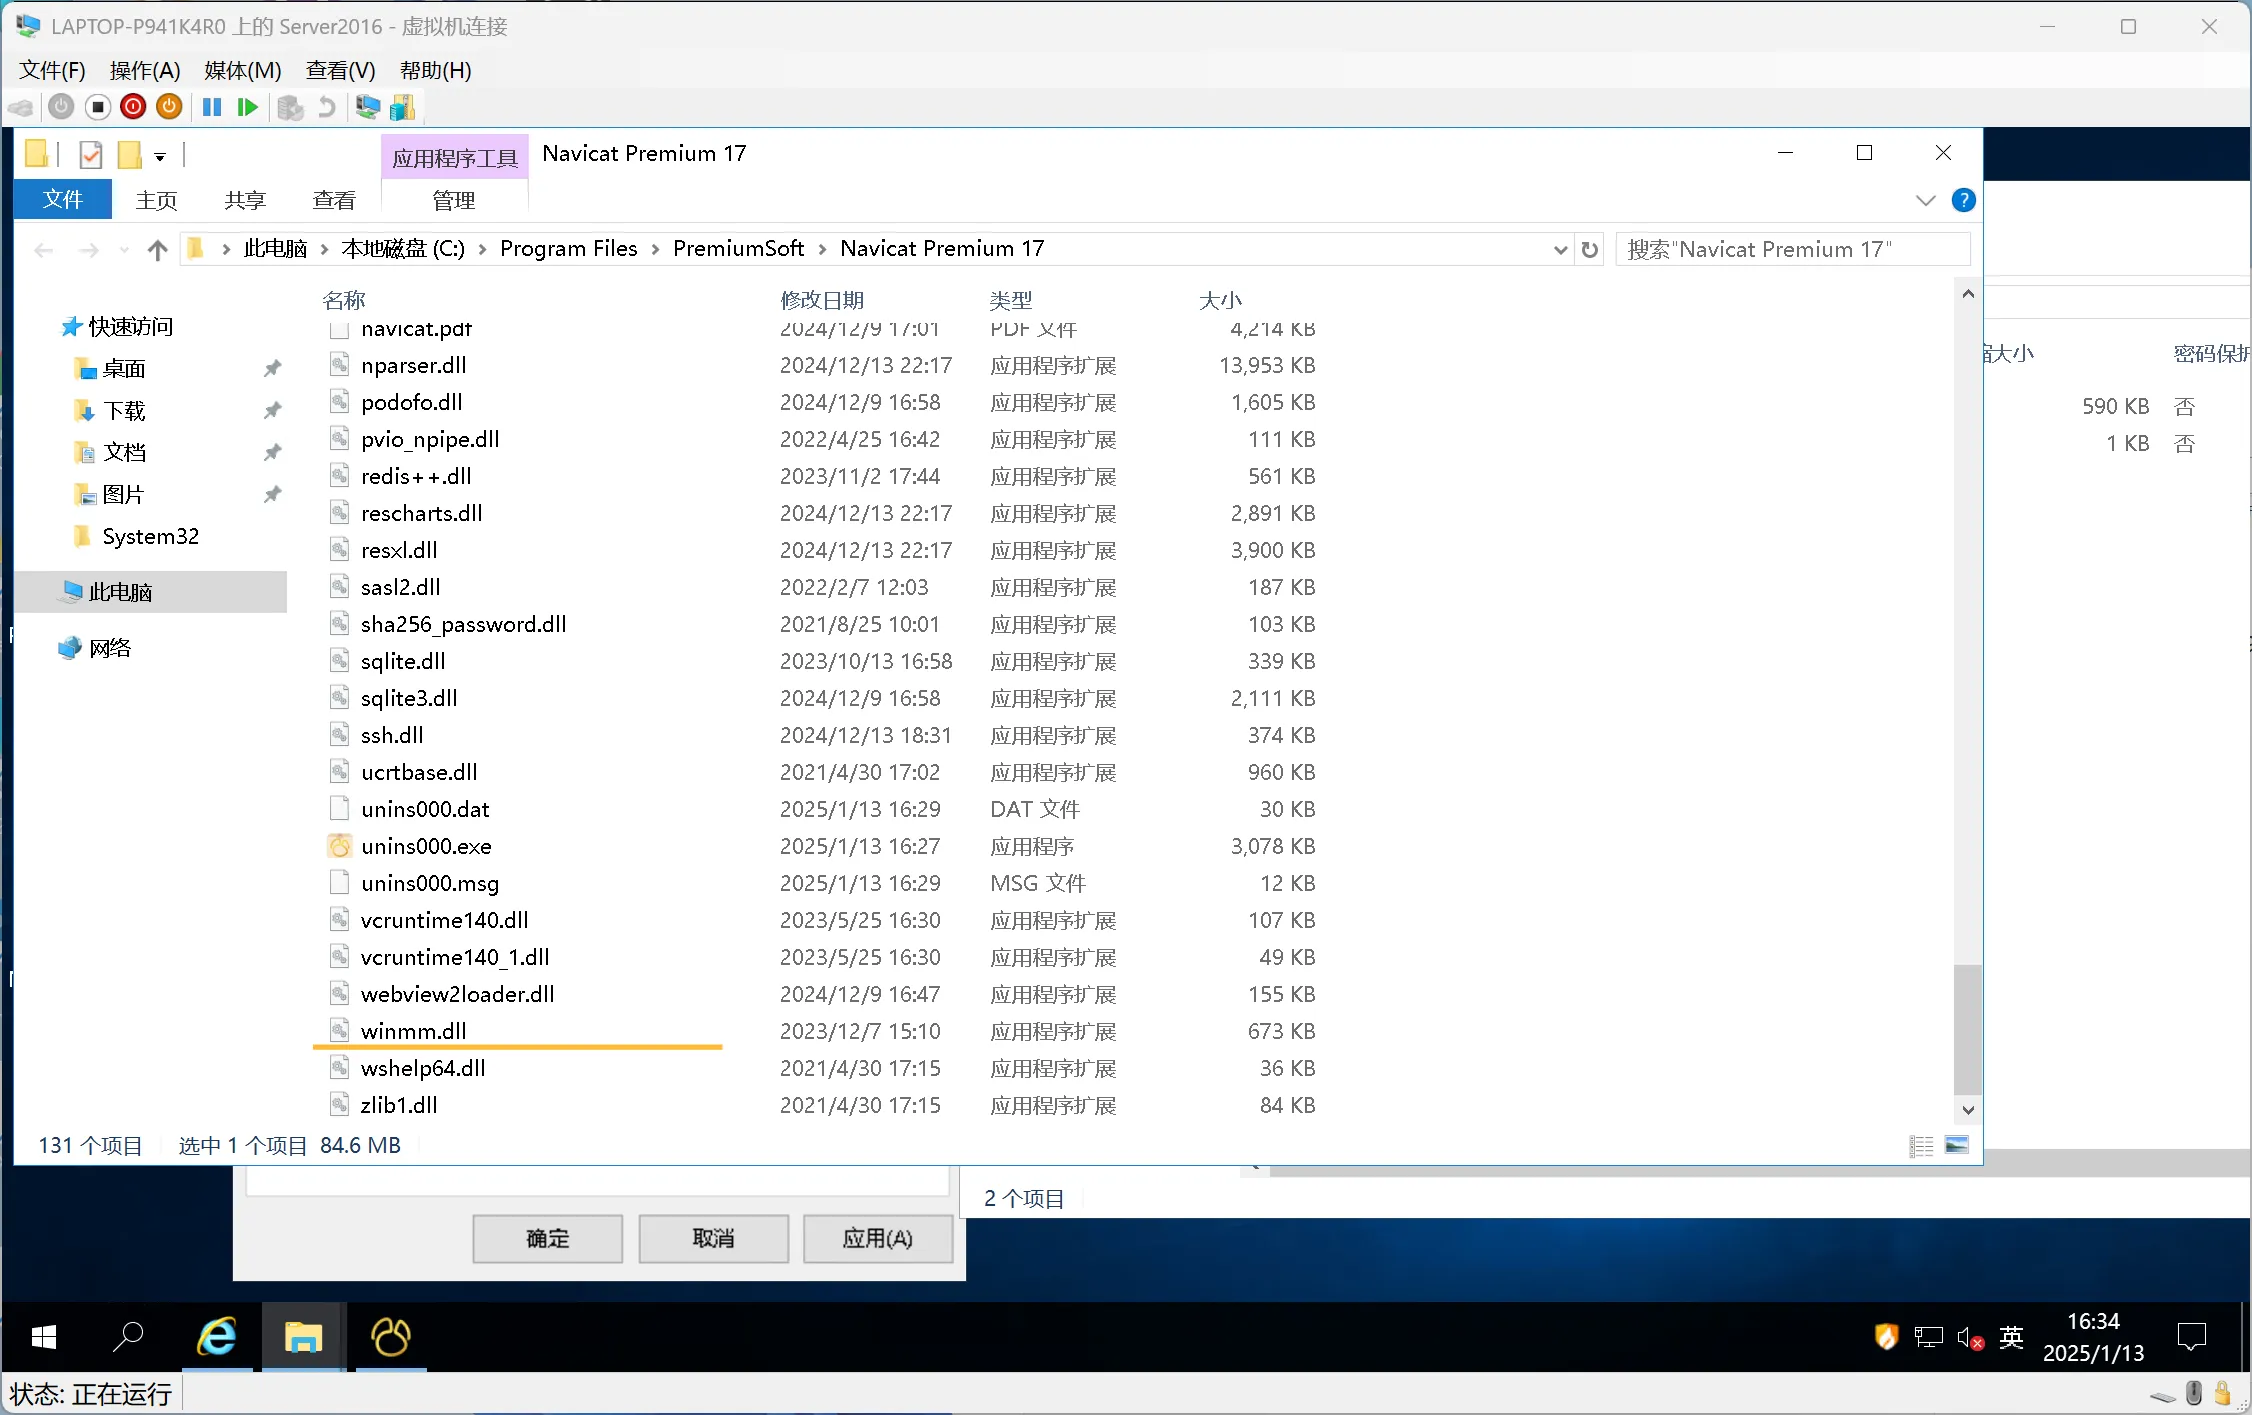
Task: Expand address bar history dropdown
Action: coord(1560,249)
